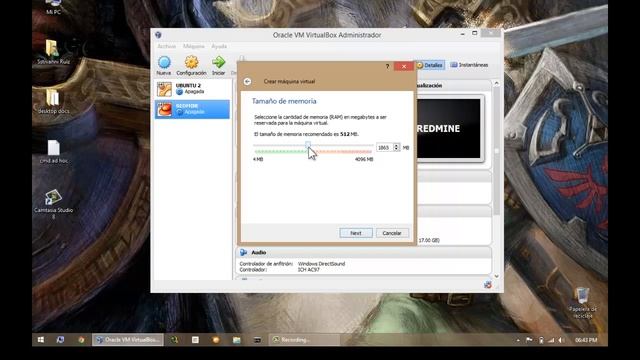Screen dimensions: 640x360
Task: Open the Archivo menu
Action: point(167,47)
